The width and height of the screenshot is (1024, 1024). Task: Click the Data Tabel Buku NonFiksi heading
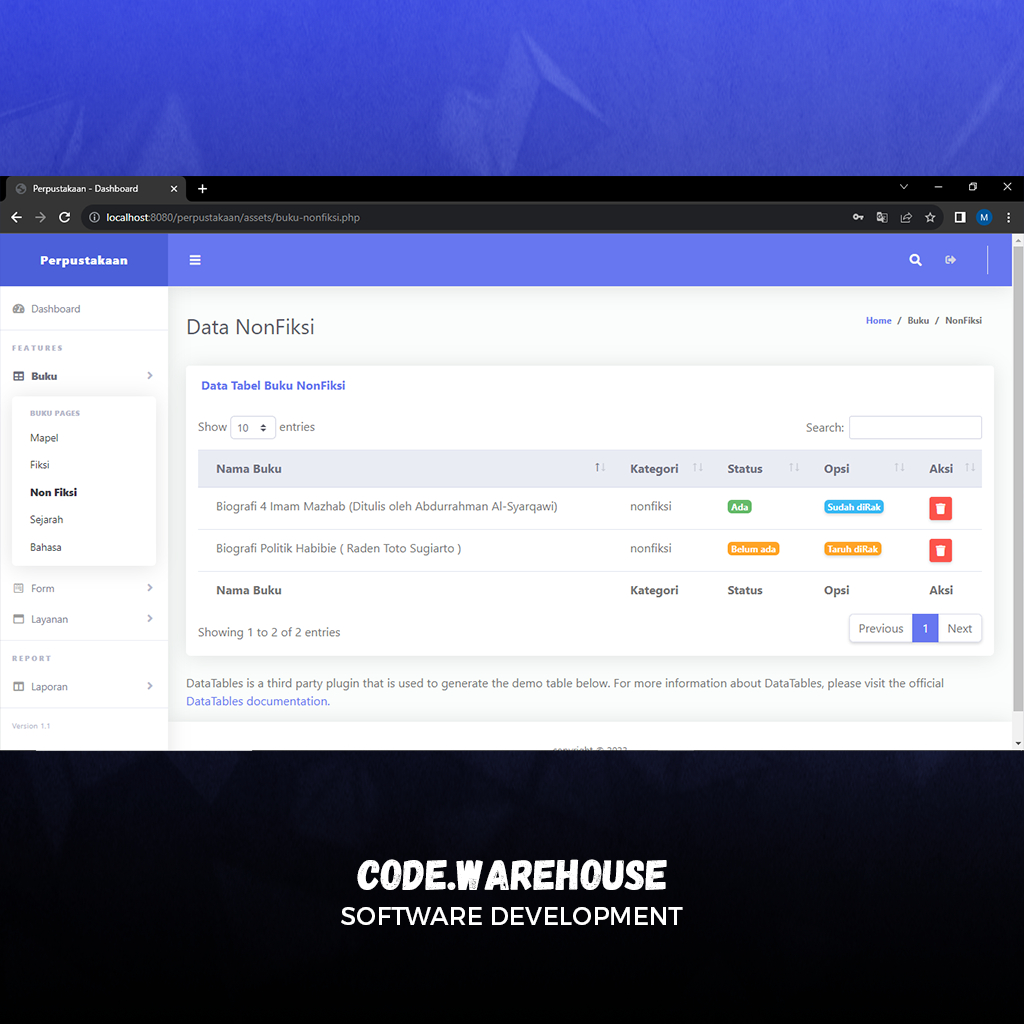click(273, 386)
